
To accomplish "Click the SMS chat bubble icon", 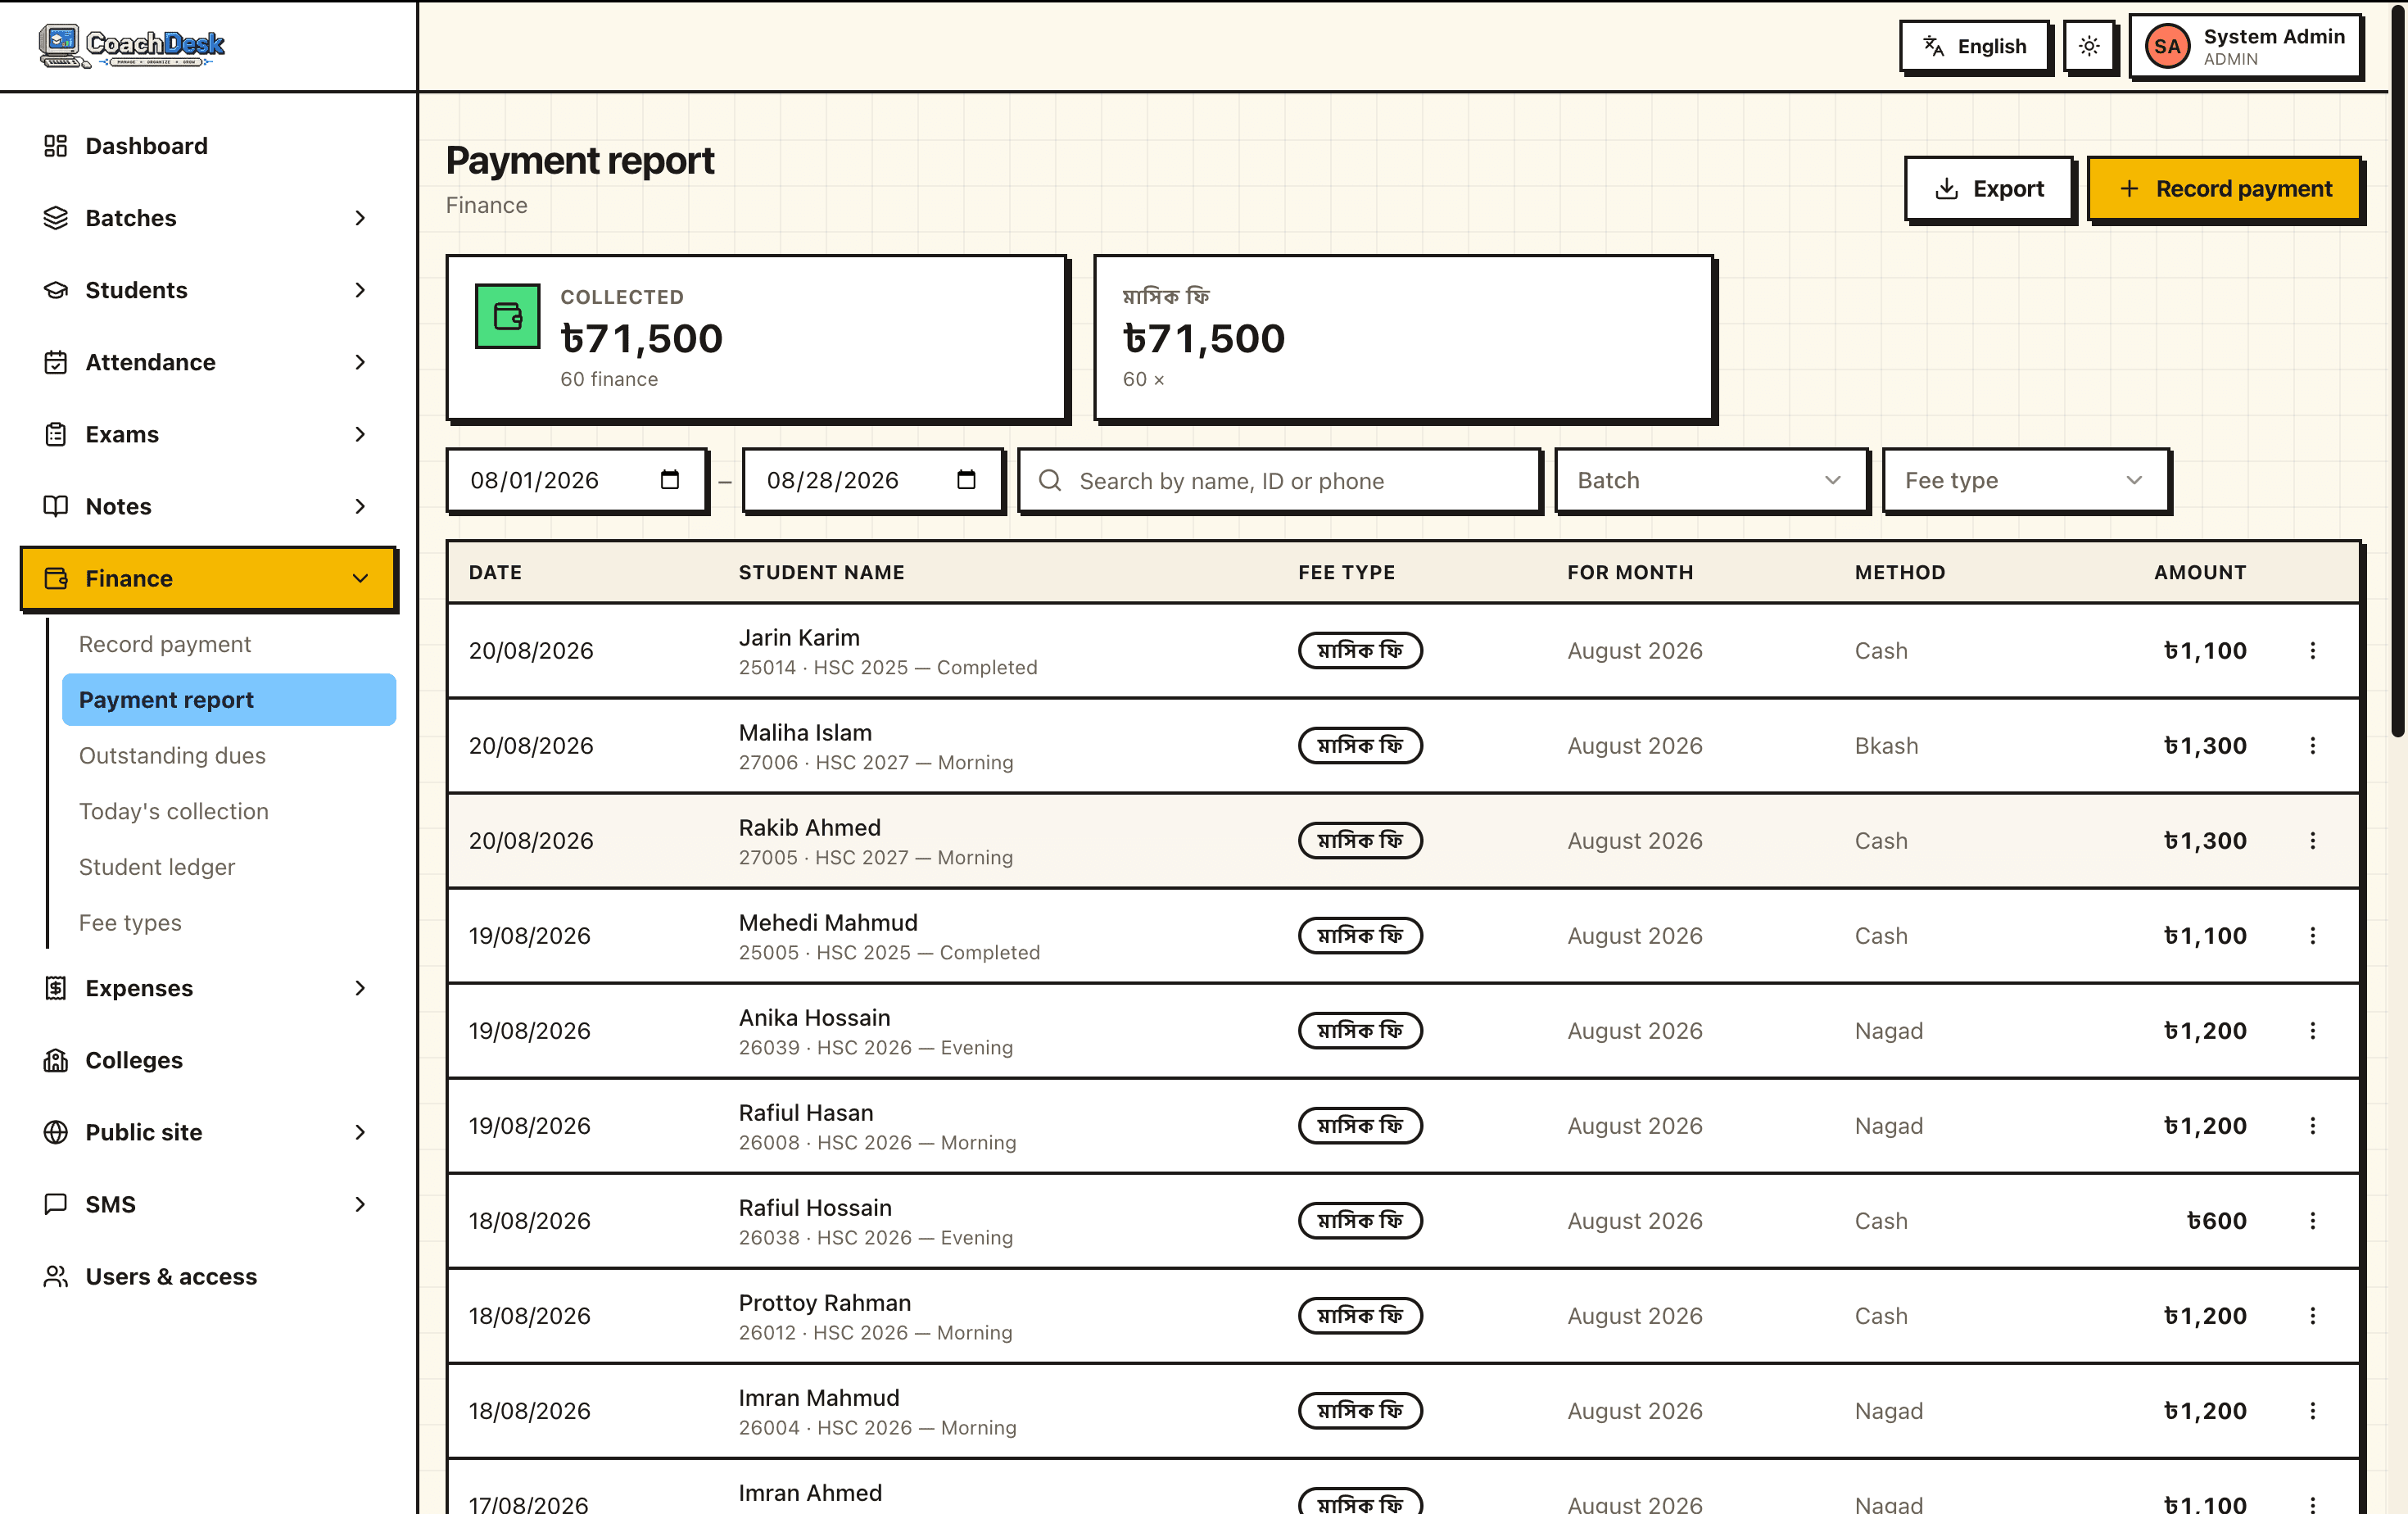I will [x=56, y=1204].
